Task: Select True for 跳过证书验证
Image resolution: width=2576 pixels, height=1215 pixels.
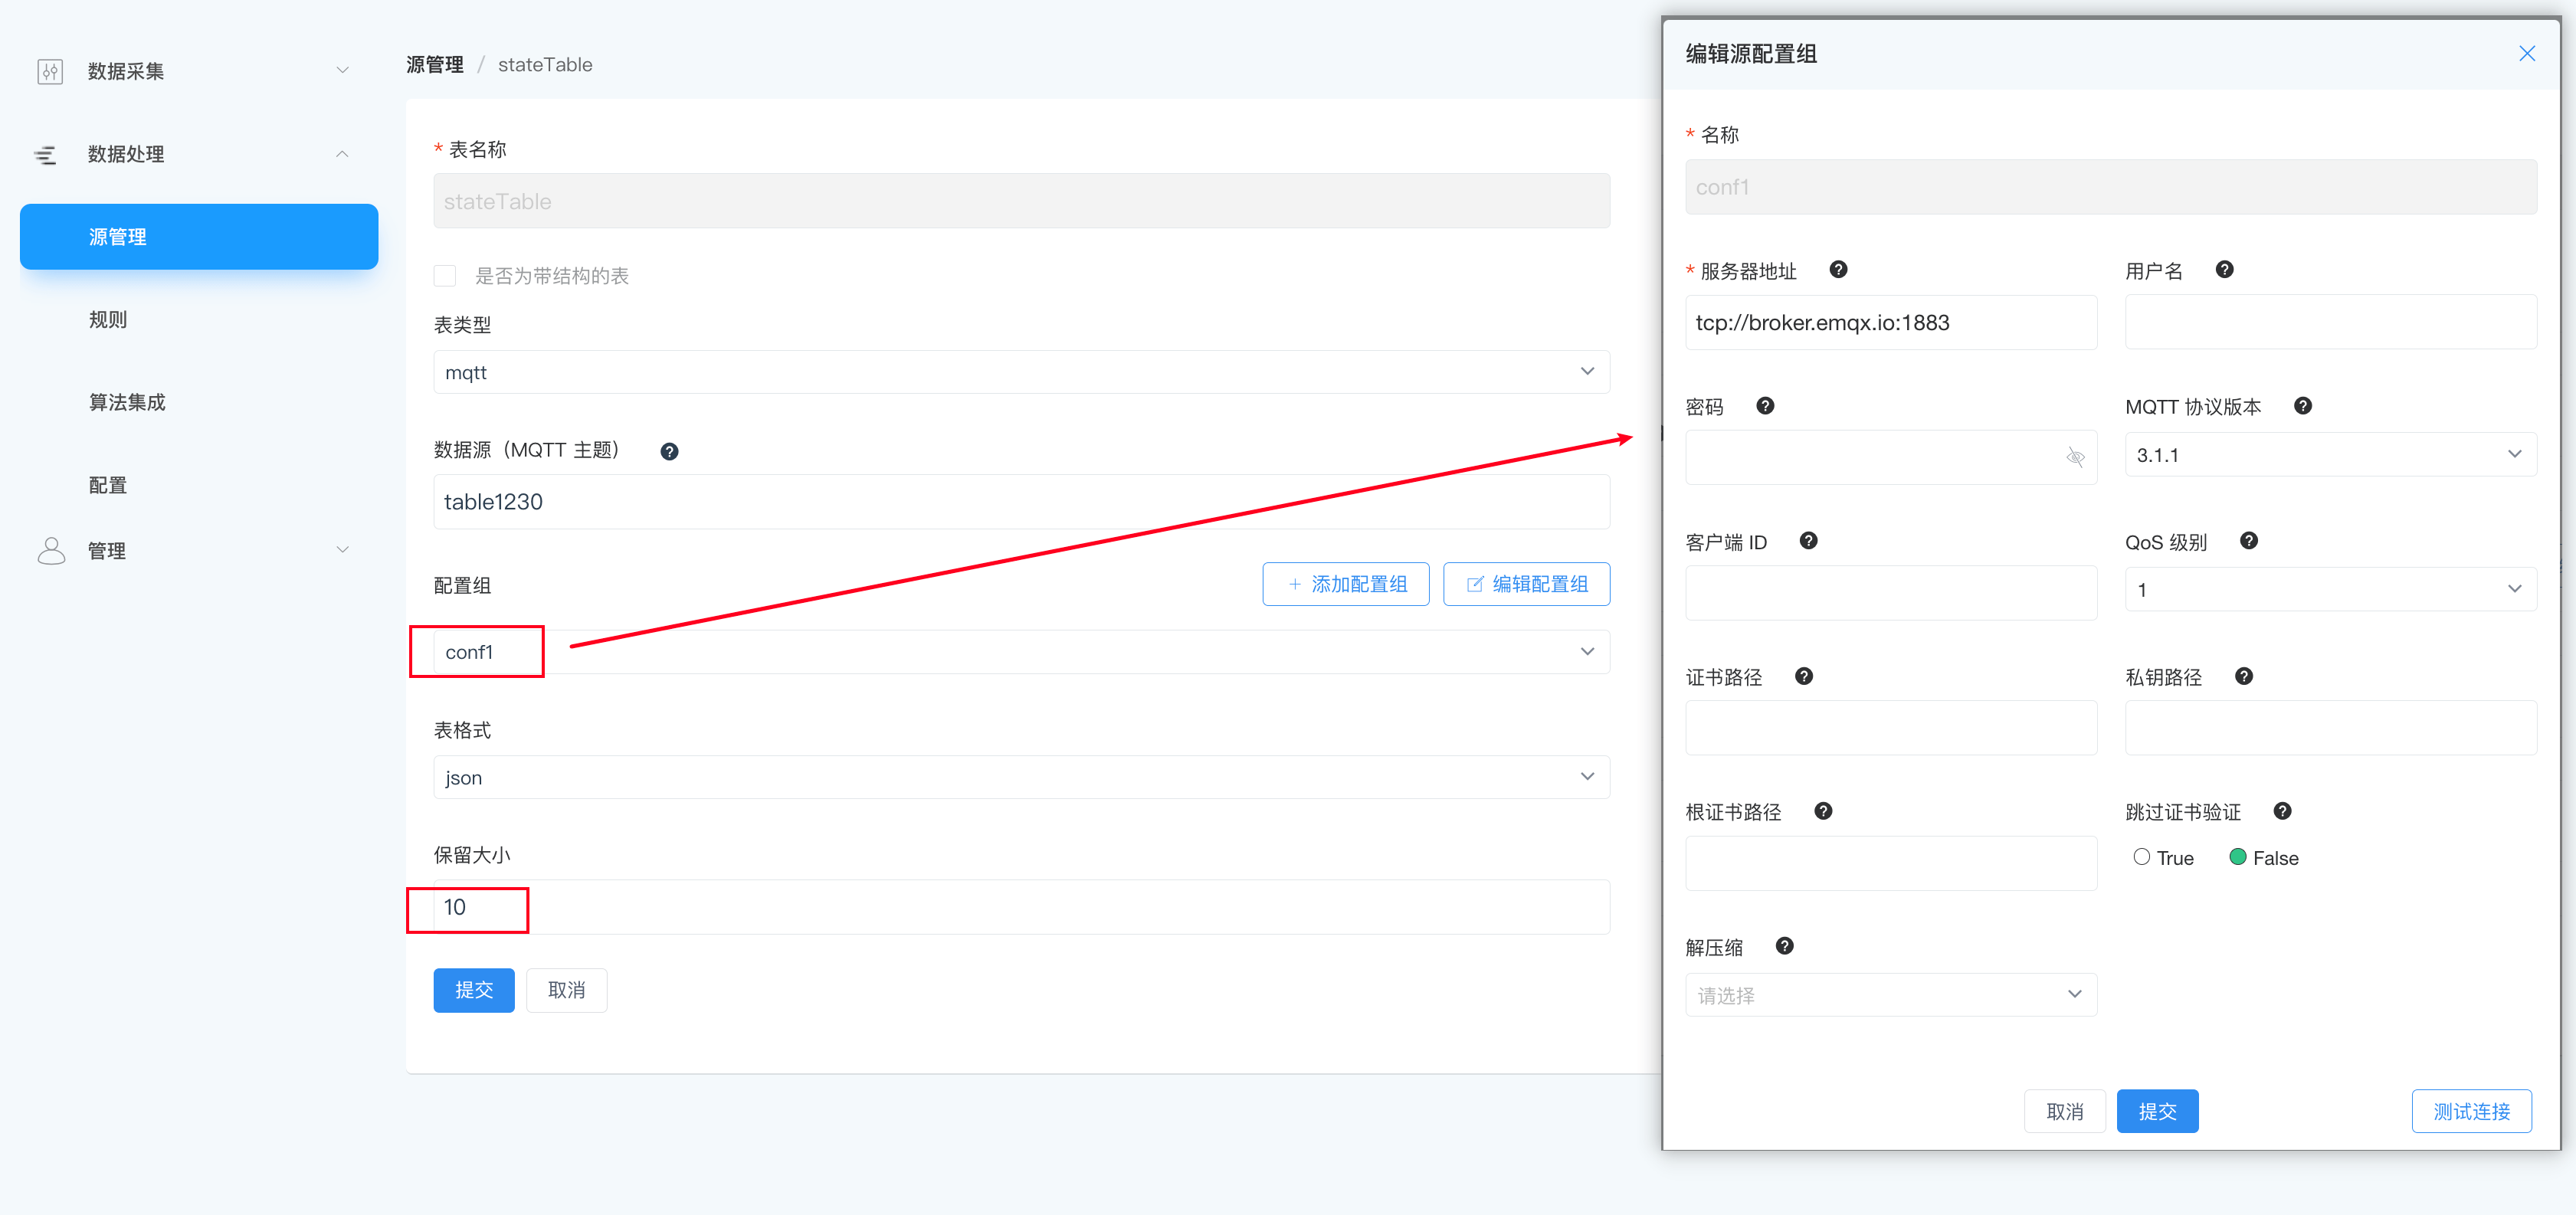Action: coord(2141,856)
